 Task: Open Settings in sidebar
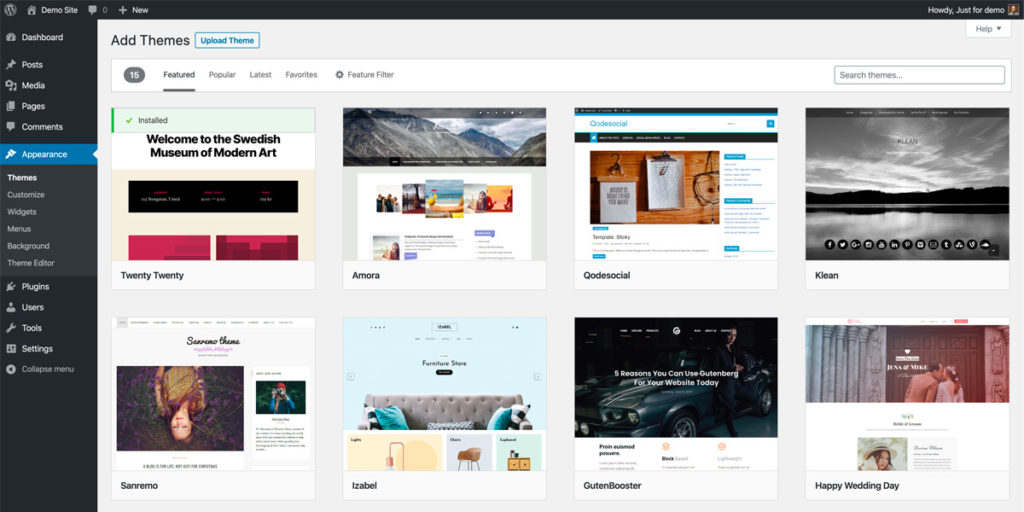[x=37, y=349]
